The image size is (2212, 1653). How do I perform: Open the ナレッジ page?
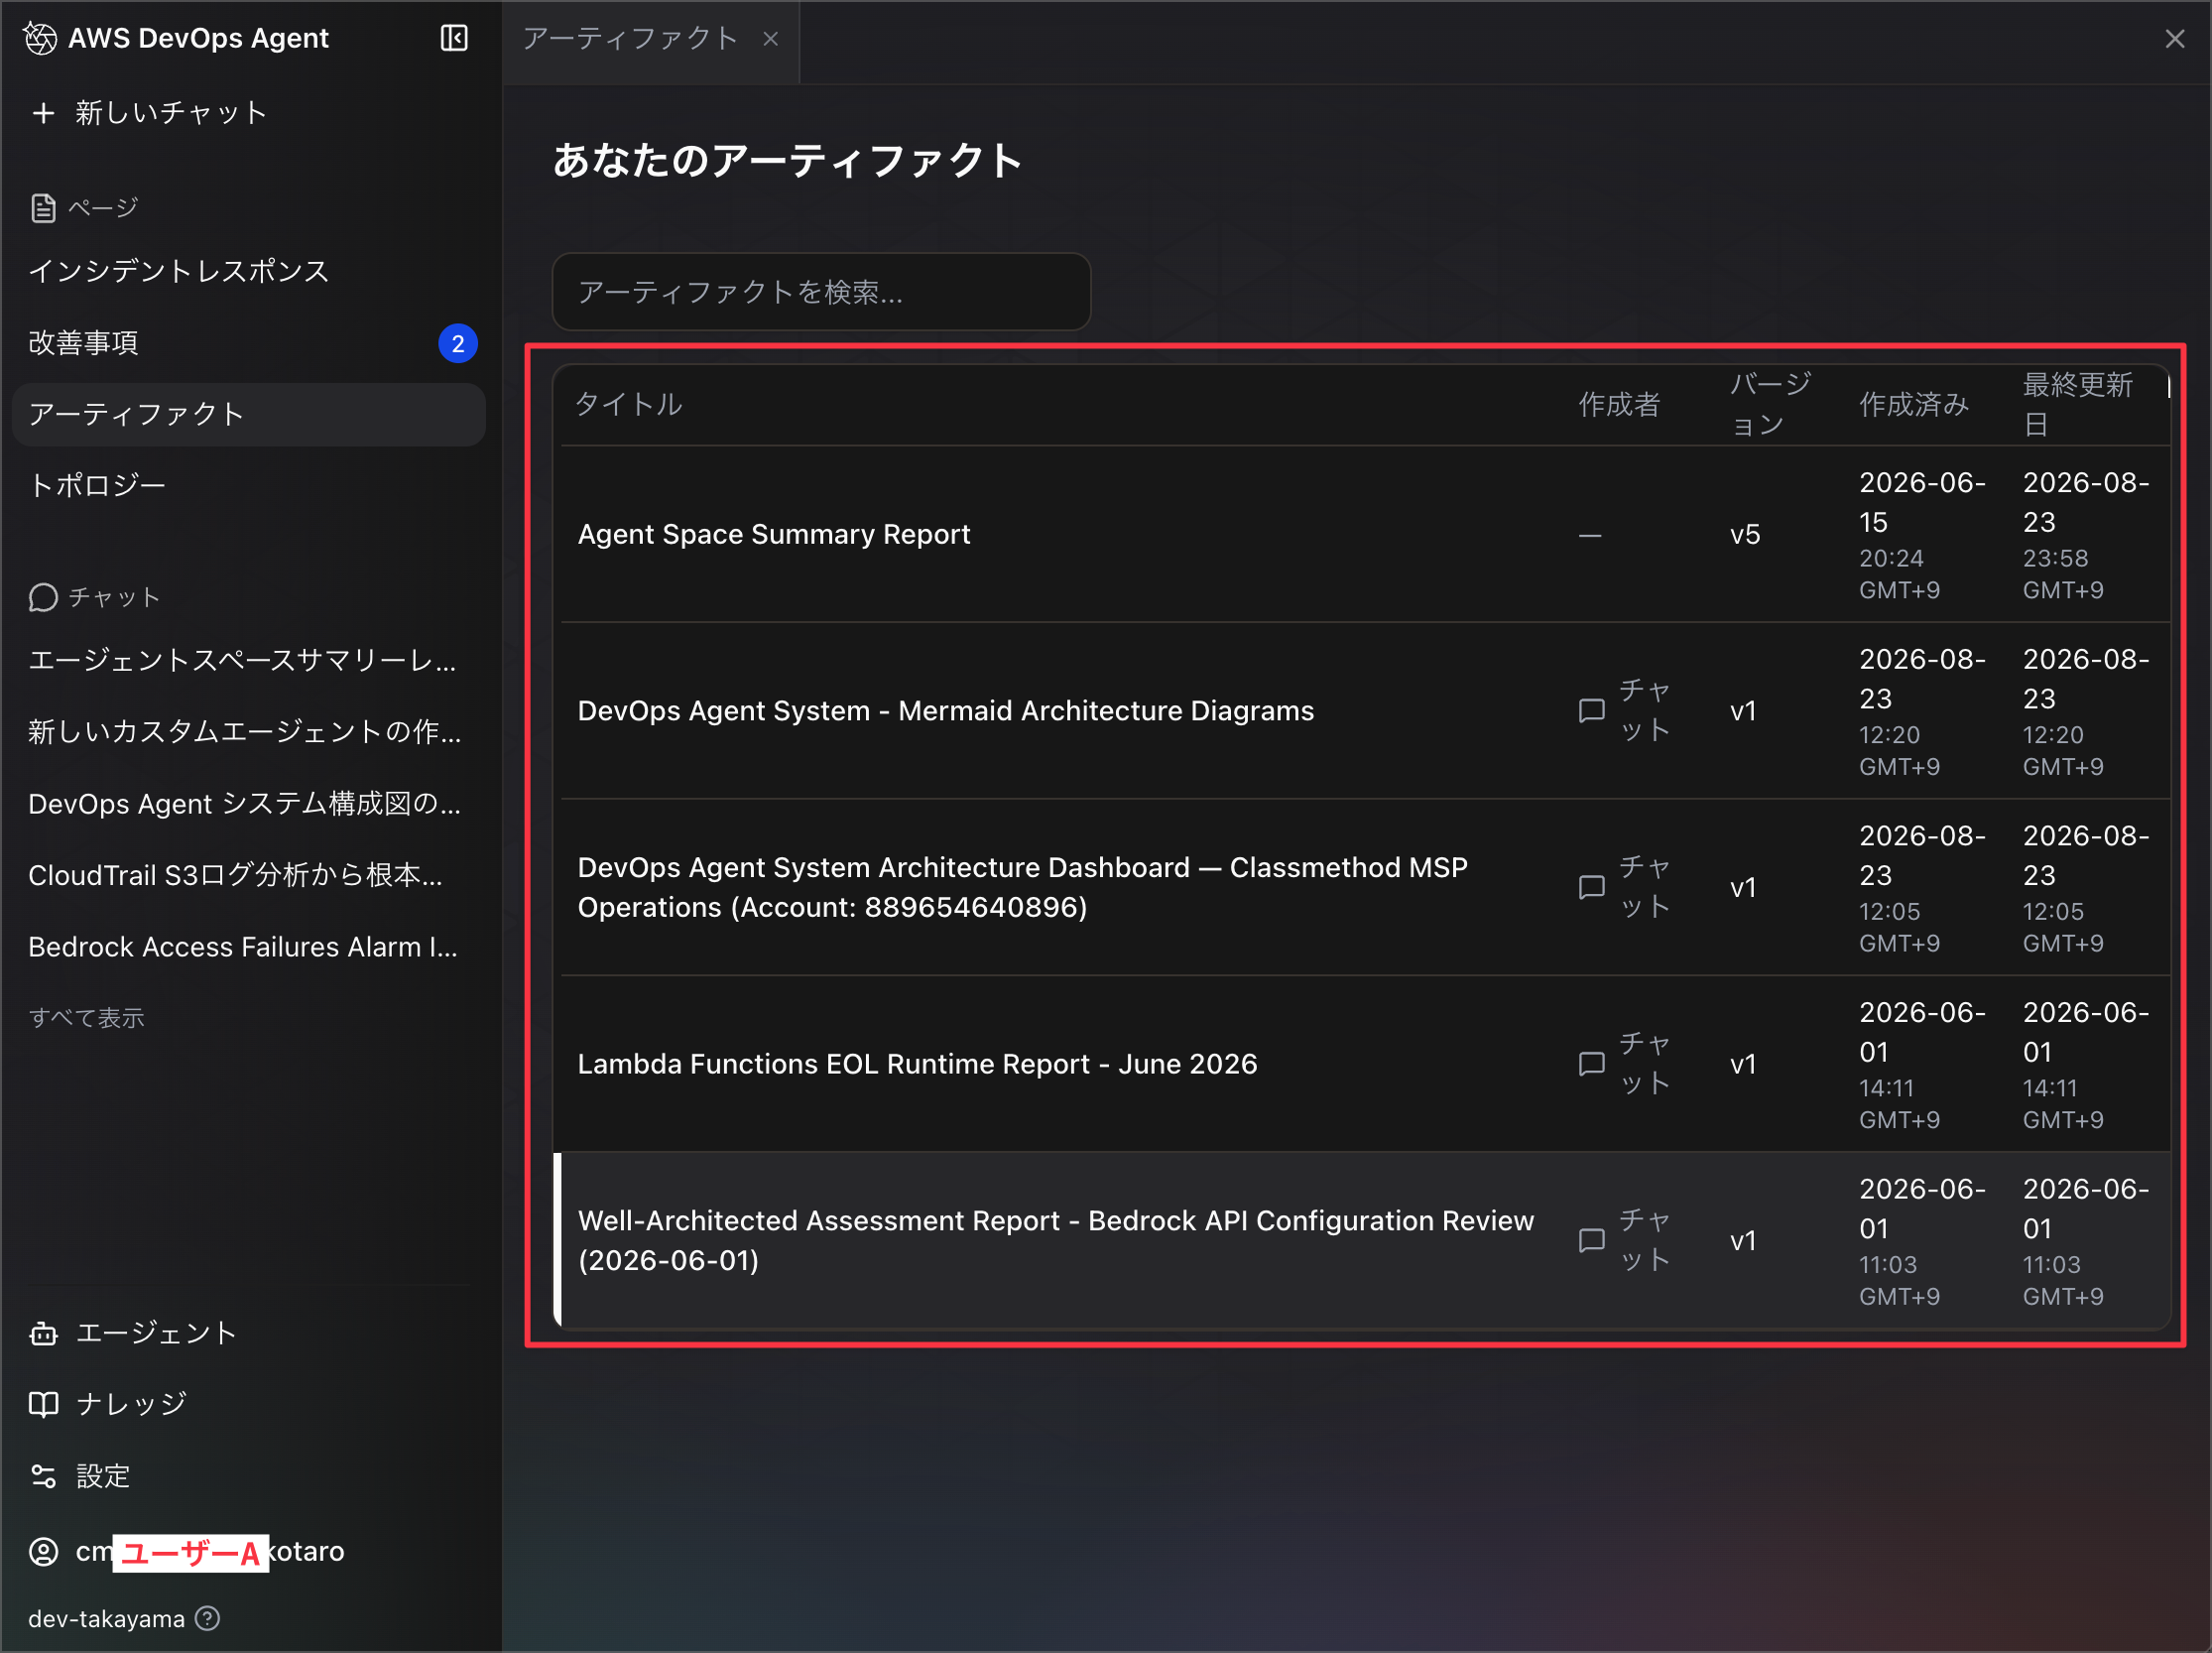(x=132, y=1404)
